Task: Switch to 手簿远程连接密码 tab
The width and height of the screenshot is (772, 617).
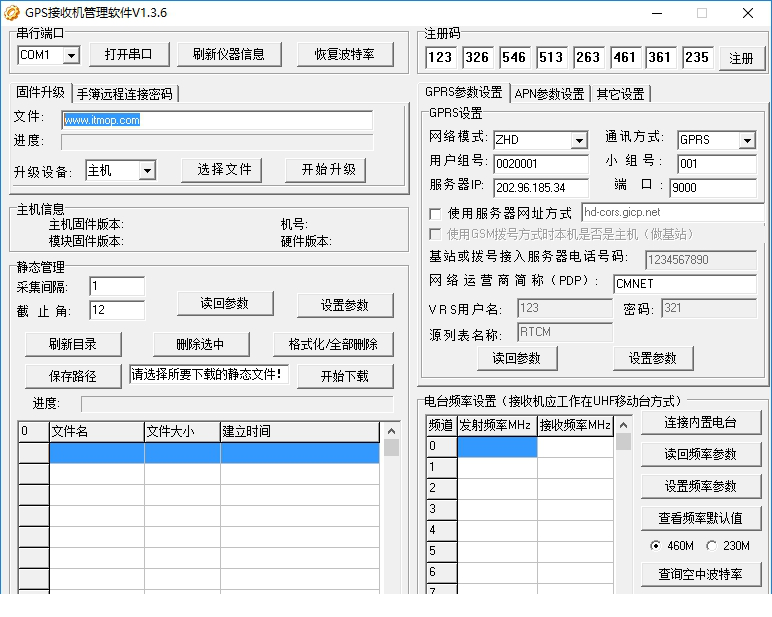Action: (x=125, y=94)
